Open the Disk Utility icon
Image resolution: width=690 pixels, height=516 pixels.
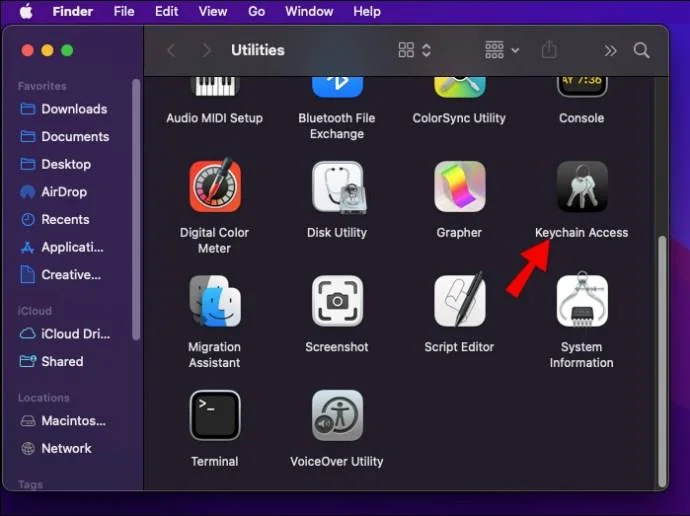point(338,187)
